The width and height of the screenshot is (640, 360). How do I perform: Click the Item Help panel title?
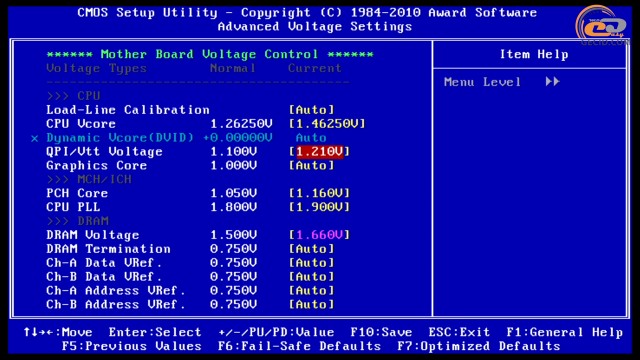pos(534,54)
